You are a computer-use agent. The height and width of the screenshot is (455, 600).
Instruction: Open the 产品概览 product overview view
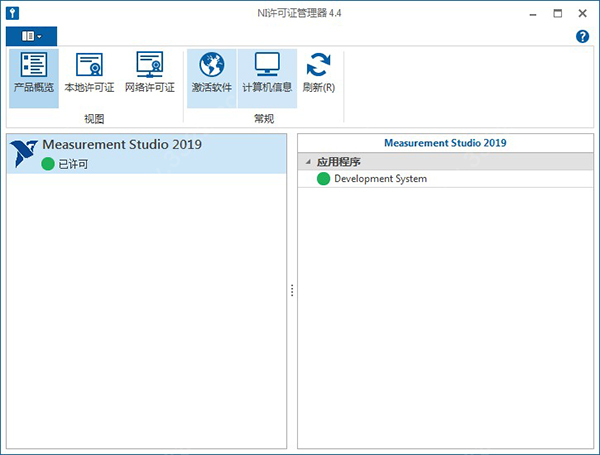point(34,78)
